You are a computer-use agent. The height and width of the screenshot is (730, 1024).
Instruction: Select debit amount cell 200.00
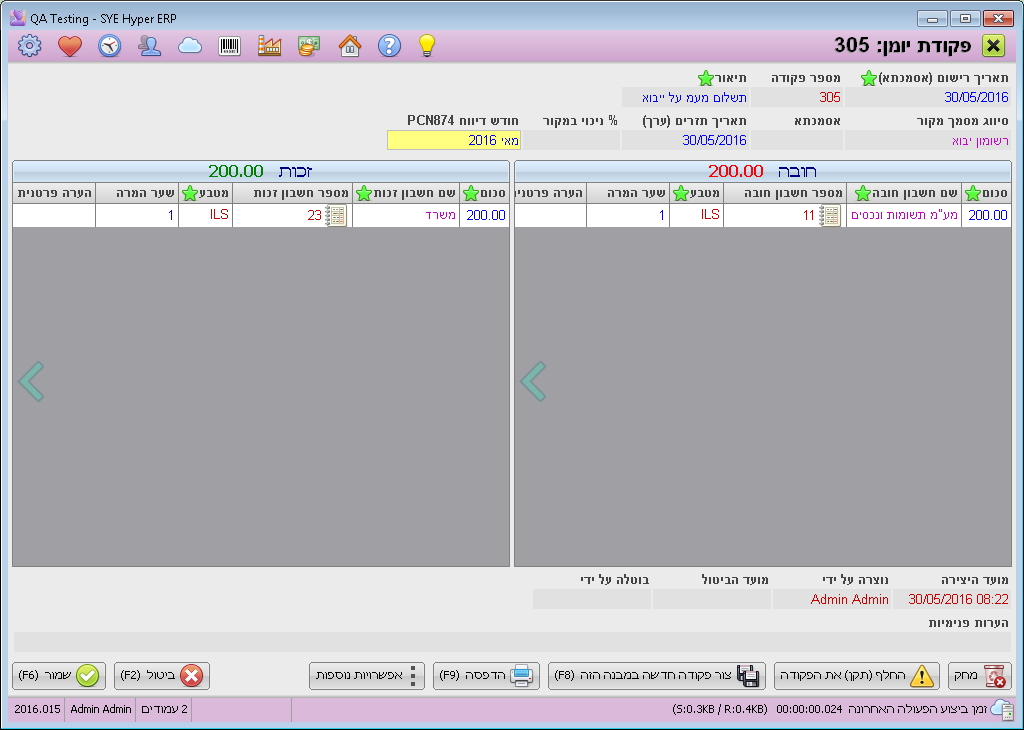[987, 215]
